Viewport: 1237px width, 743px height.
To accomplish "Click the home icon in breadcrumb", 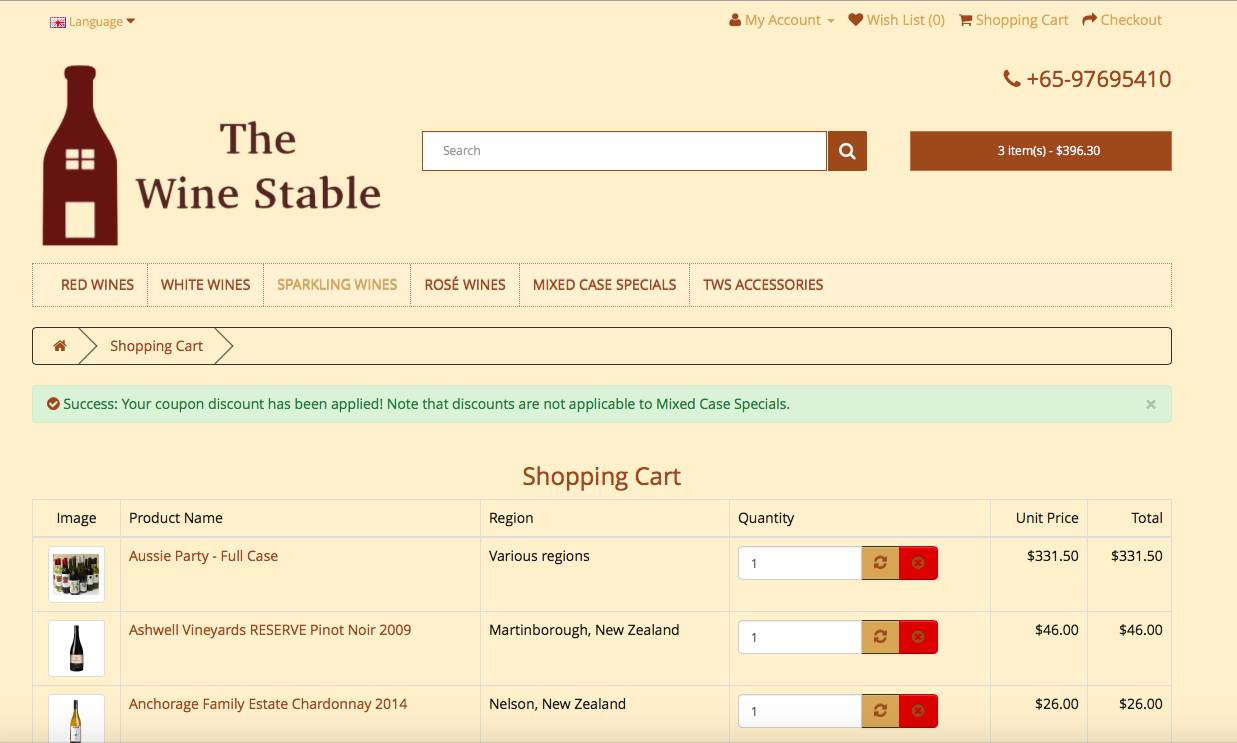I will pyautogui.click(x=60, y=346).
